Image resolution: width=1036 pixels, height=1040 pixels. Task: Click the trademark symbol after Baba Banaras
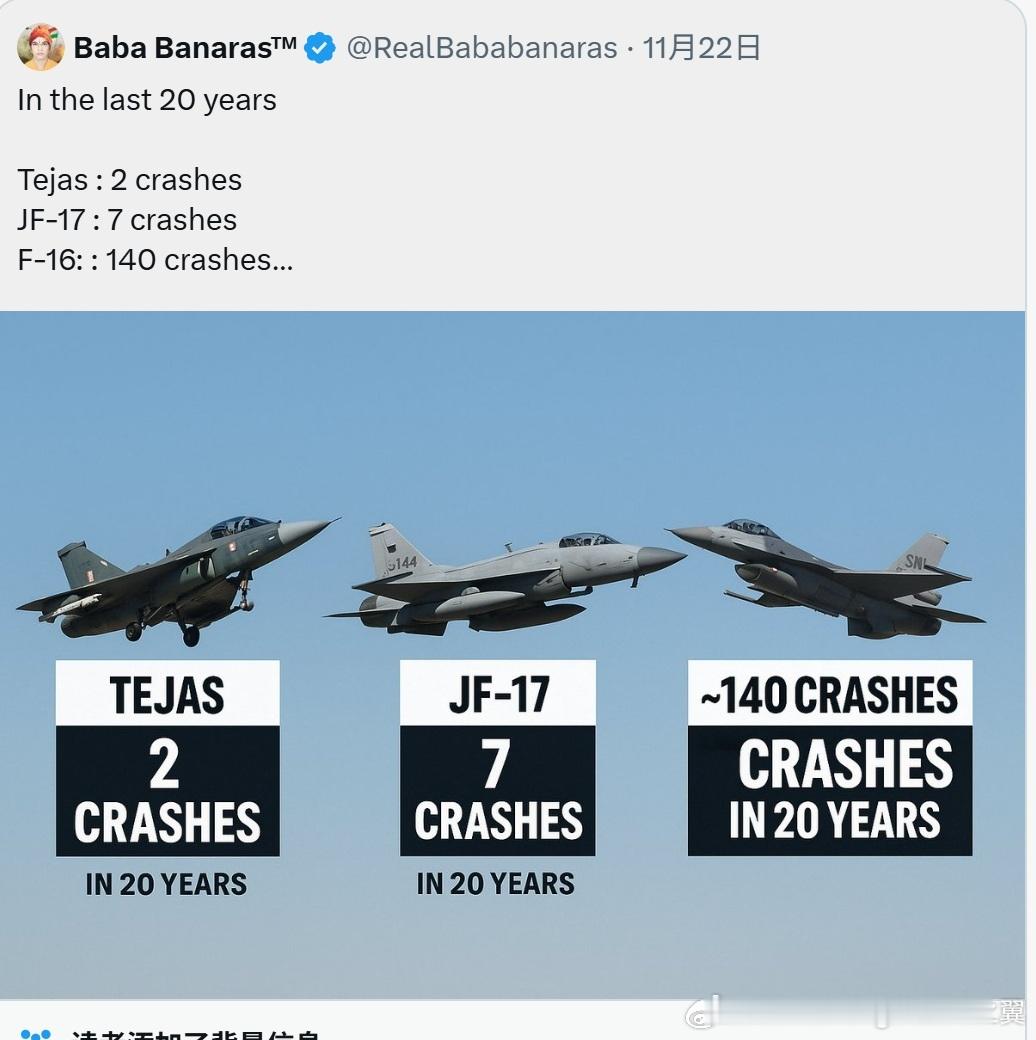(284, 42)
